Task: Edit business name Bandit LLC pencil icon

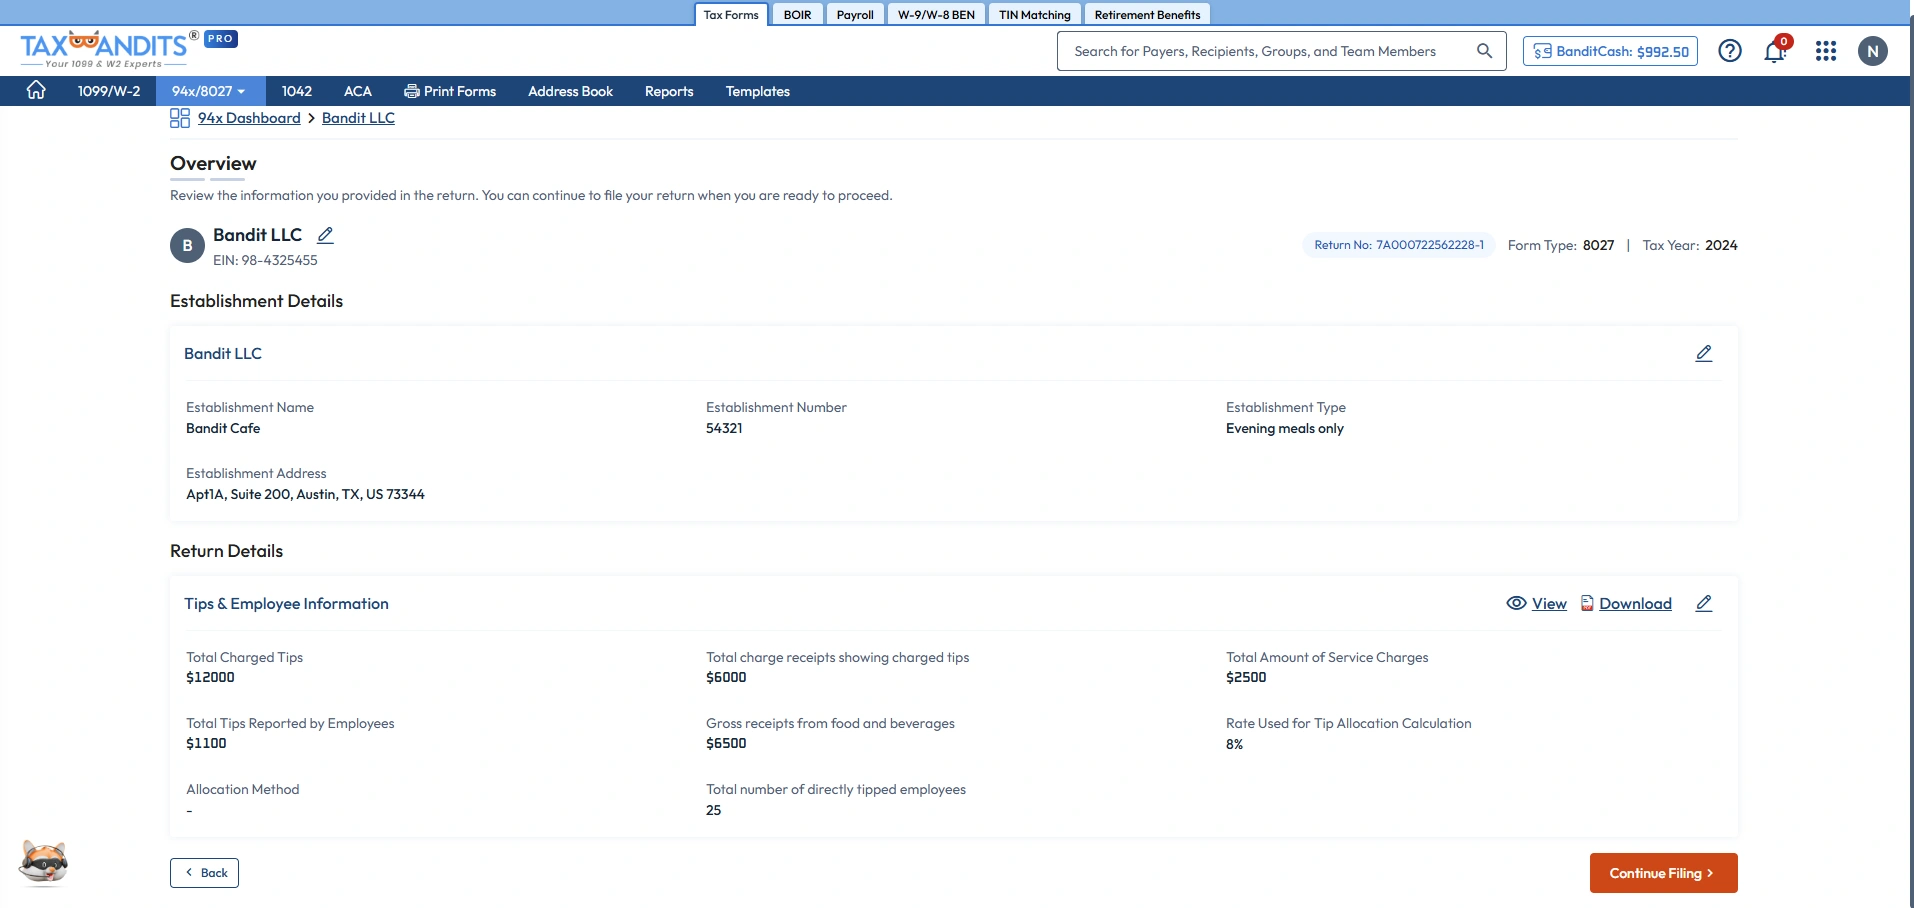Action: pyautogui.click(x=325, y=235)
